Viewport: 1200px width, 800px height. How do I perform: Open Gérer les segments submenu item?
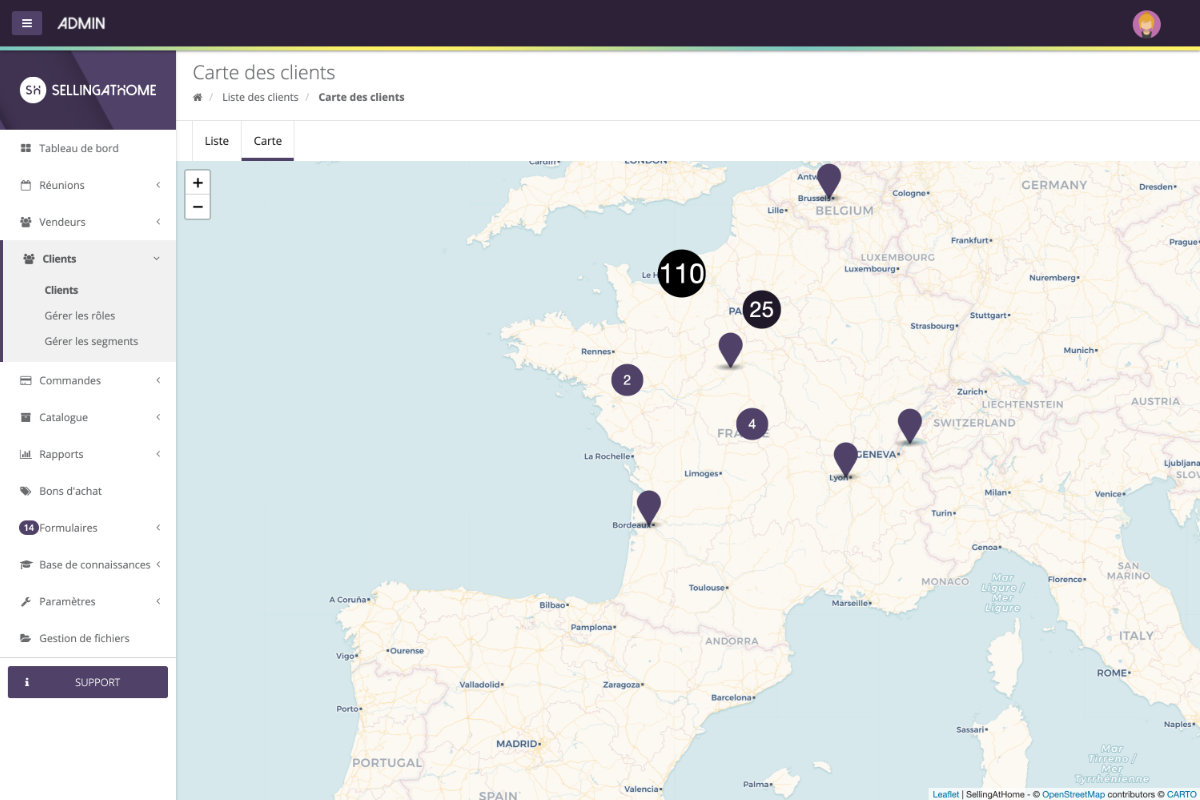pos(91,341)
